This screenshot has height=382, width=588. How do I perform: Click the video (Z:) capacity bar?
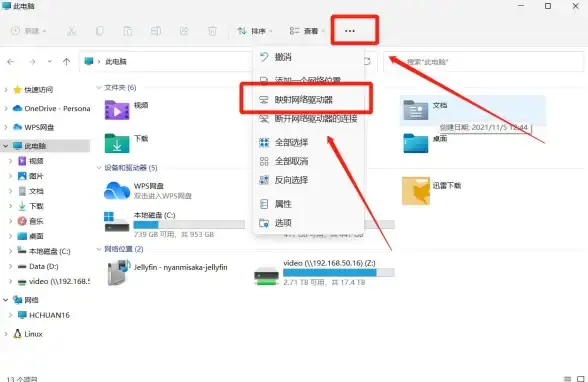[x=339, y=273]
